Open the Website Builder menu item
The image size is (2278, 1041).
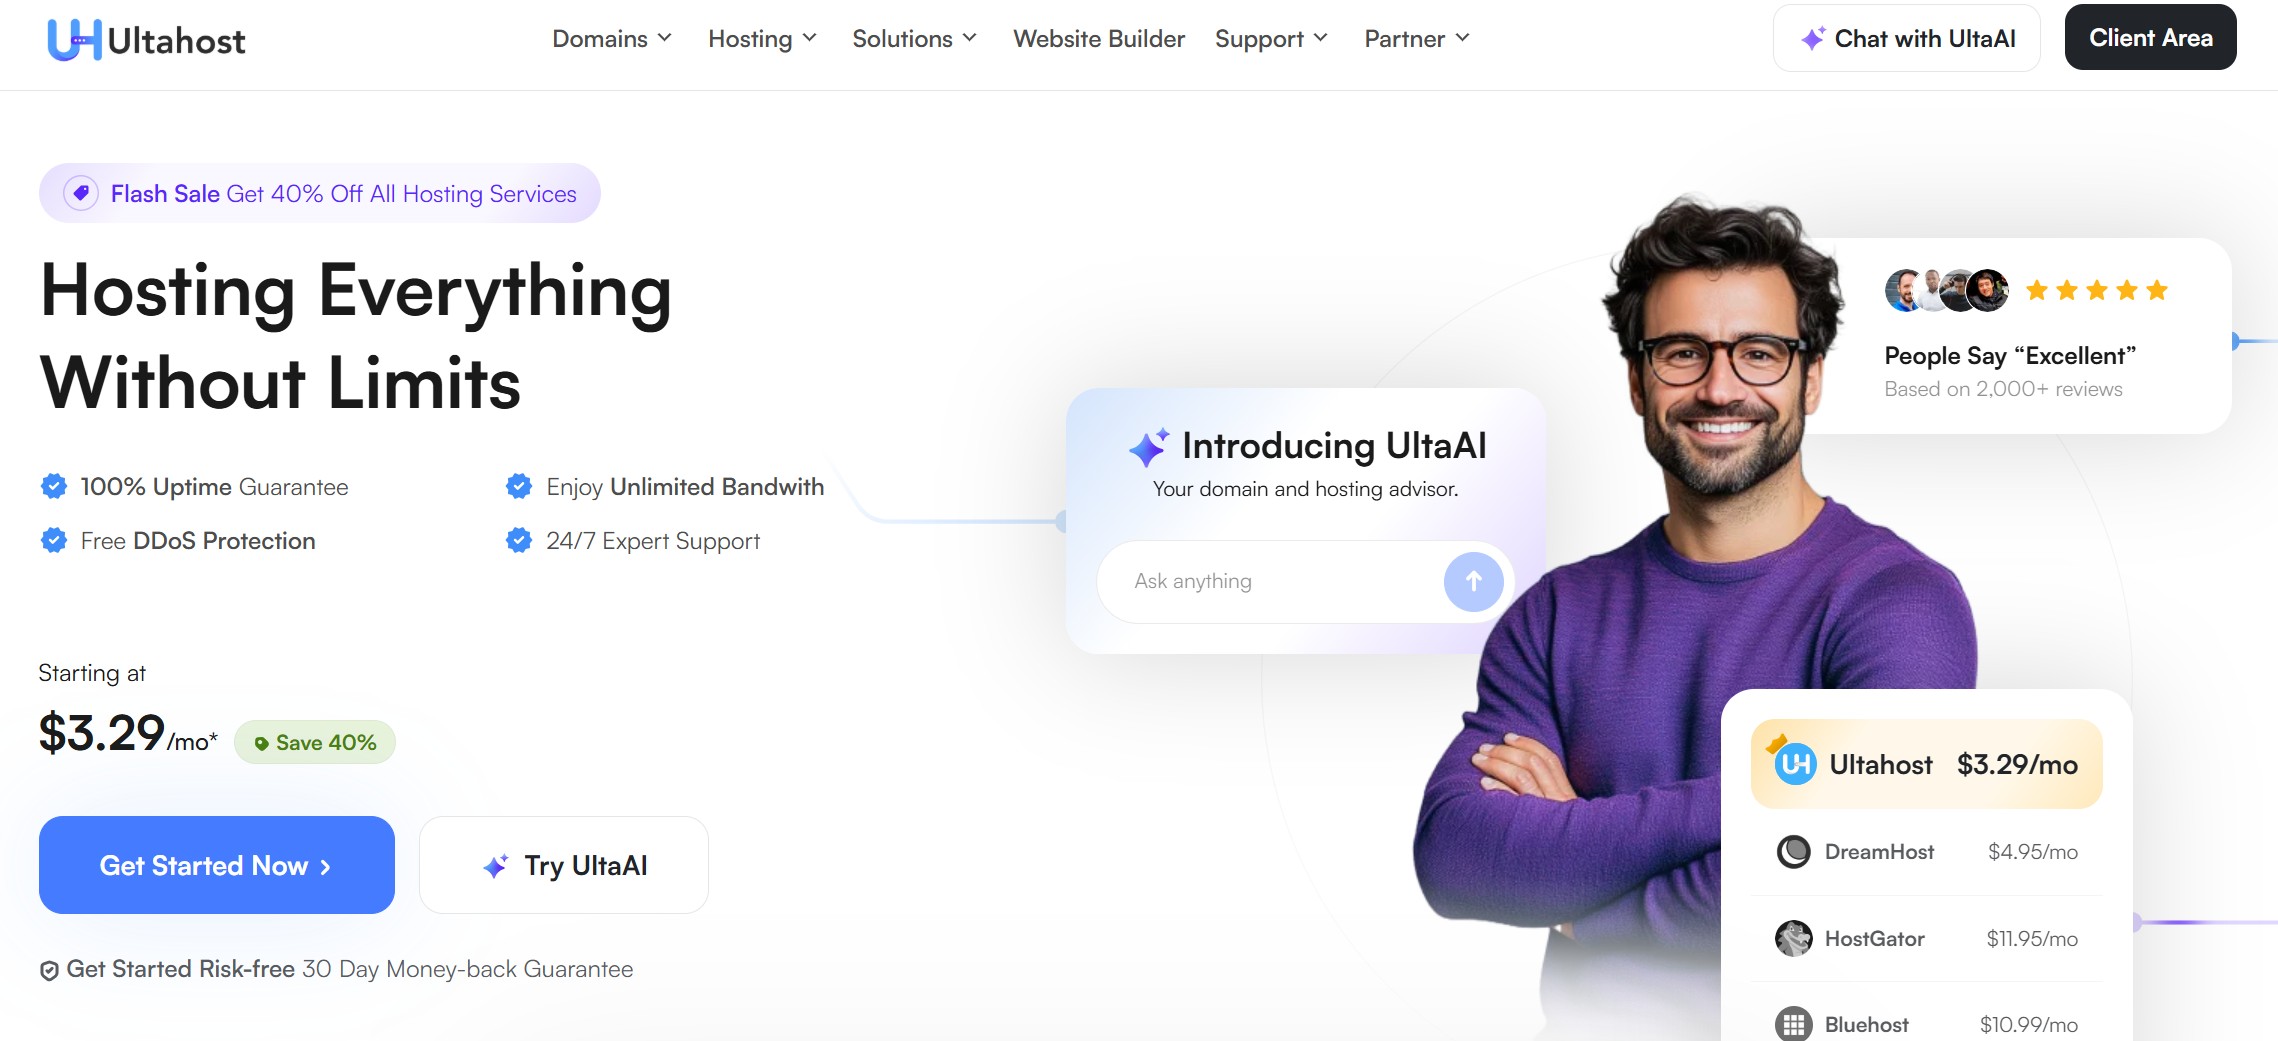1098,39
